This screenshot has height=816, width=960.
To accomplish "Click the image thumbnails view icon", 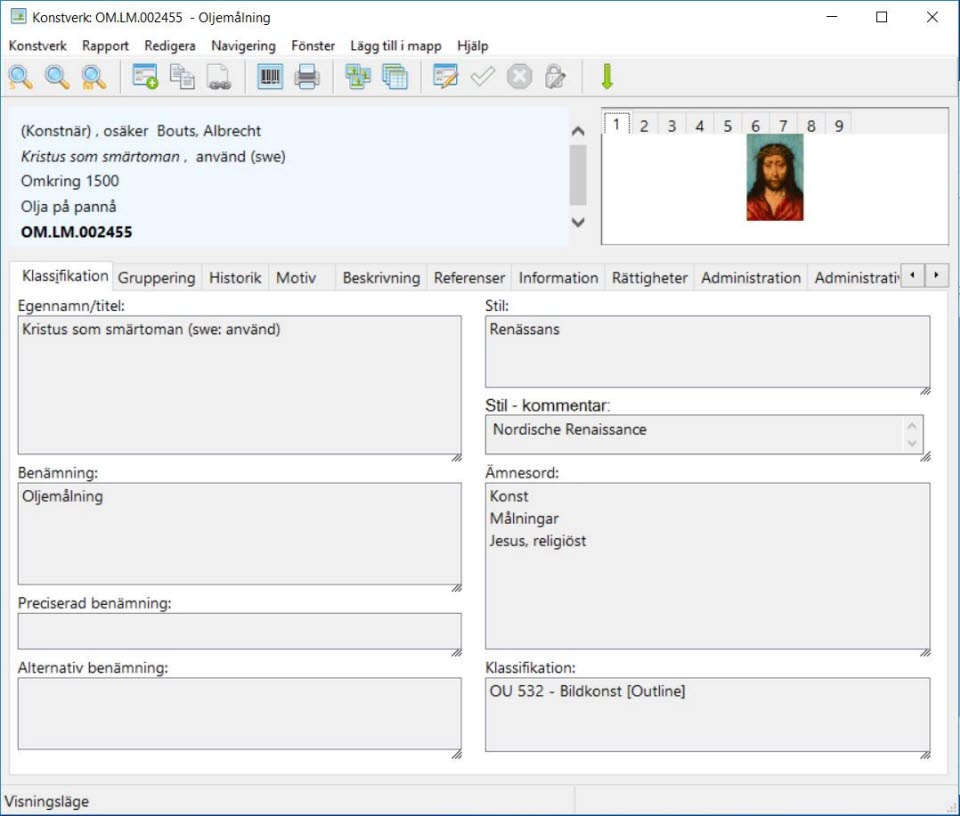I will coord(357,77).
